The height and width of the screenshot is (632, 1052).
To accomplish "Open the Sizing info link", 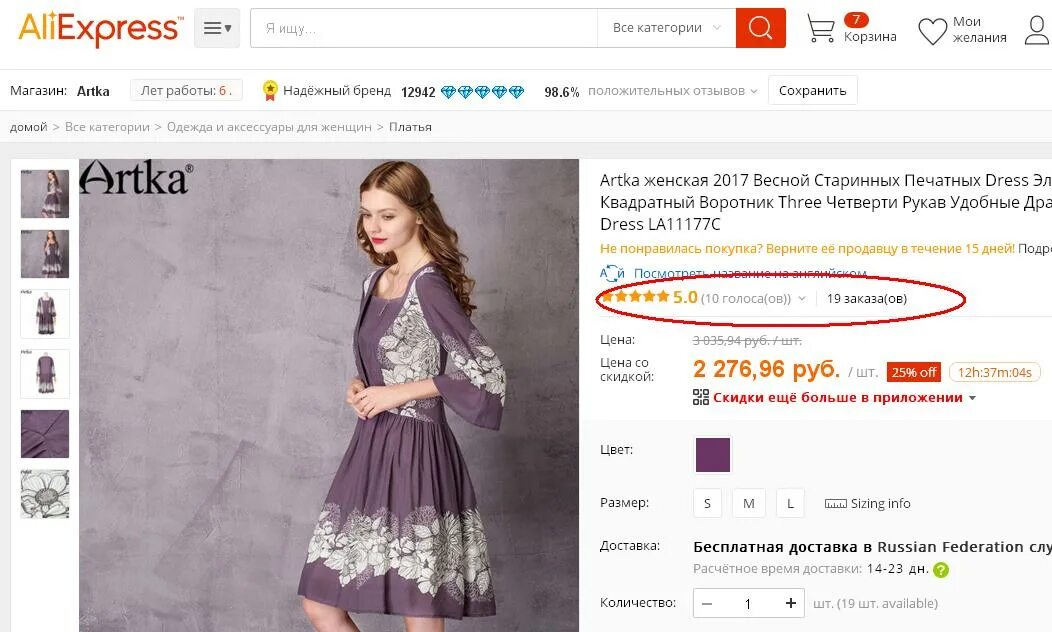I will click(x=867, y=503).
